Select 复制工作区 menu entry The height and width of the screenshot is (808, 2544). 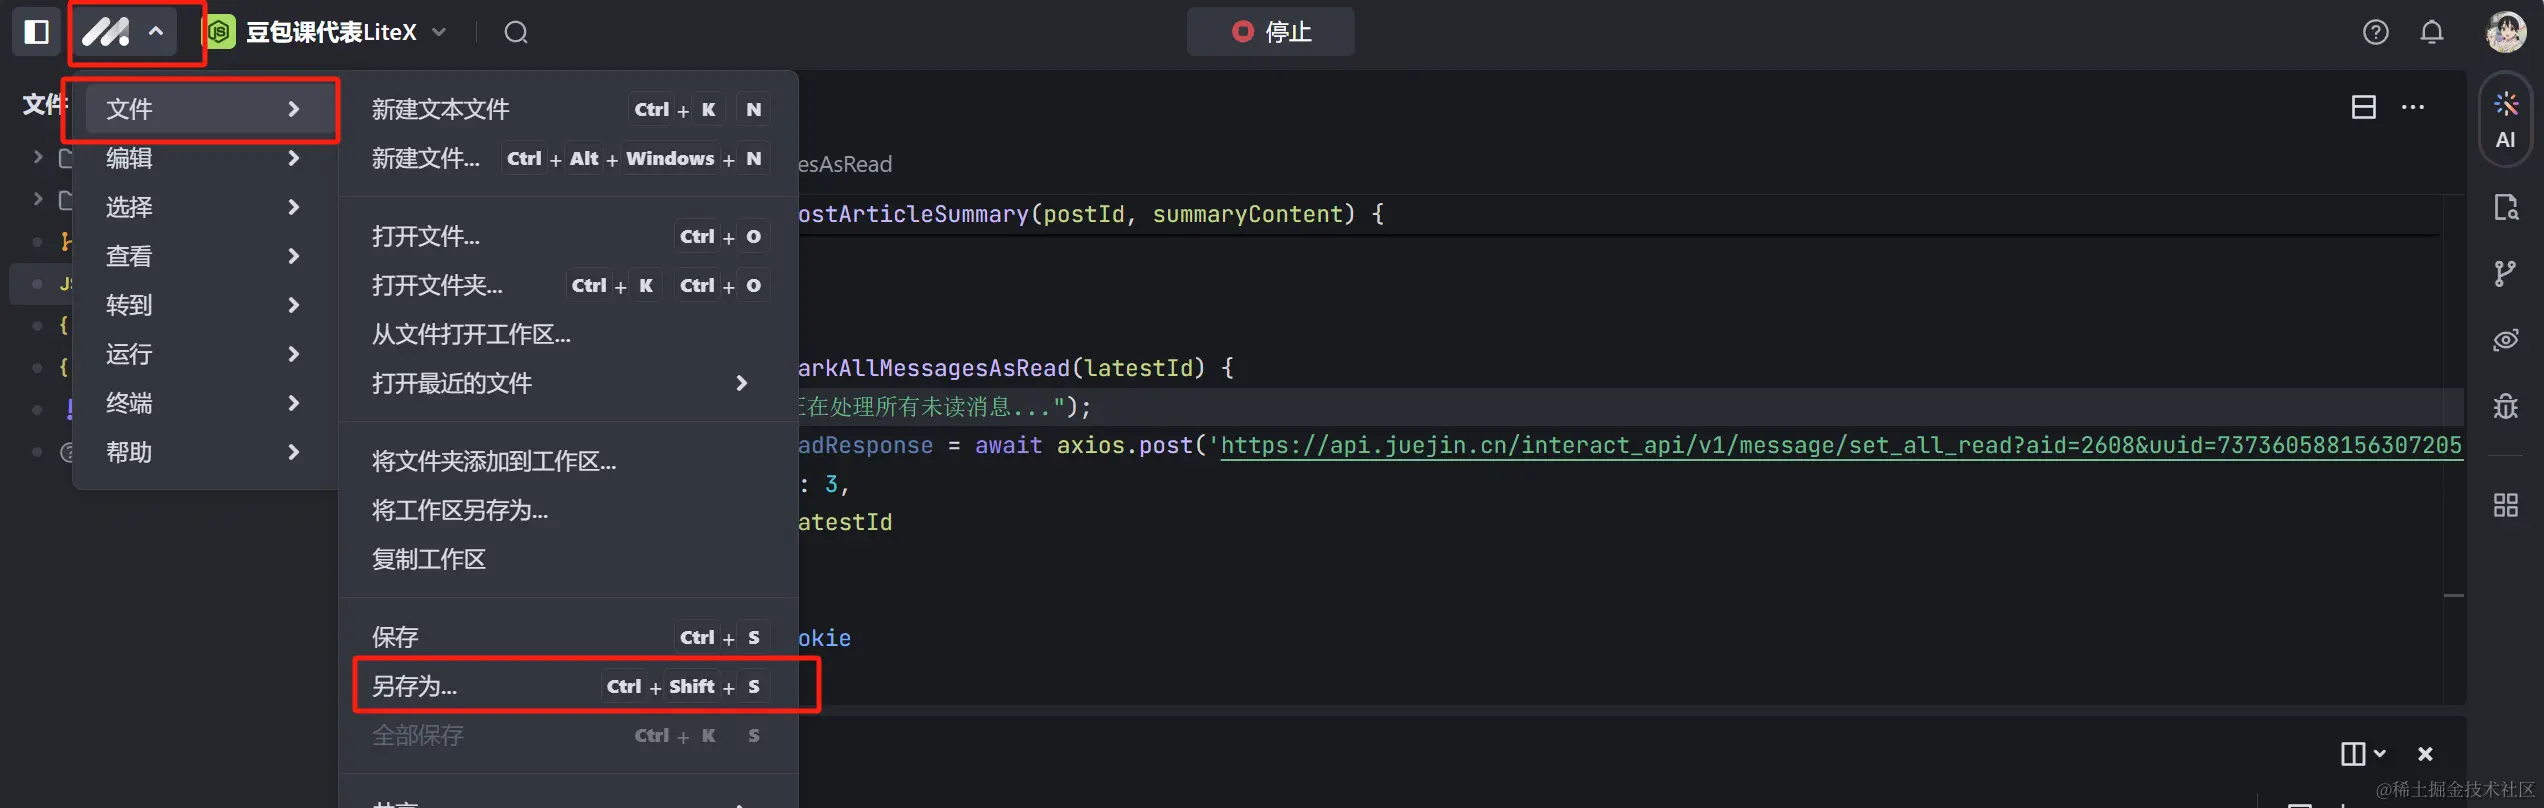(x=568, y=559)
